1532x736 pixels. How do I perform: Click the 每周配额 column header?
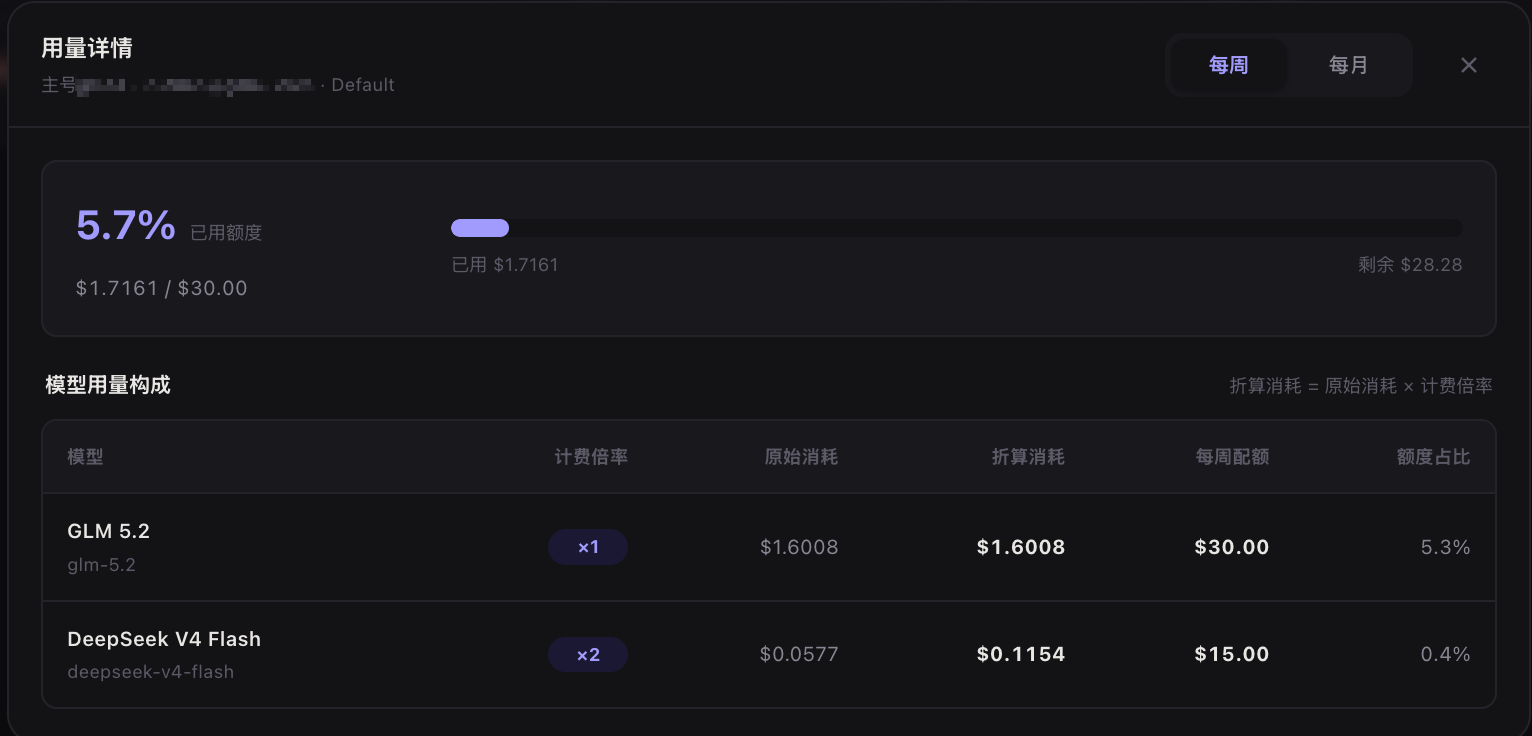pyautogui.click(x=1232, y=457)
